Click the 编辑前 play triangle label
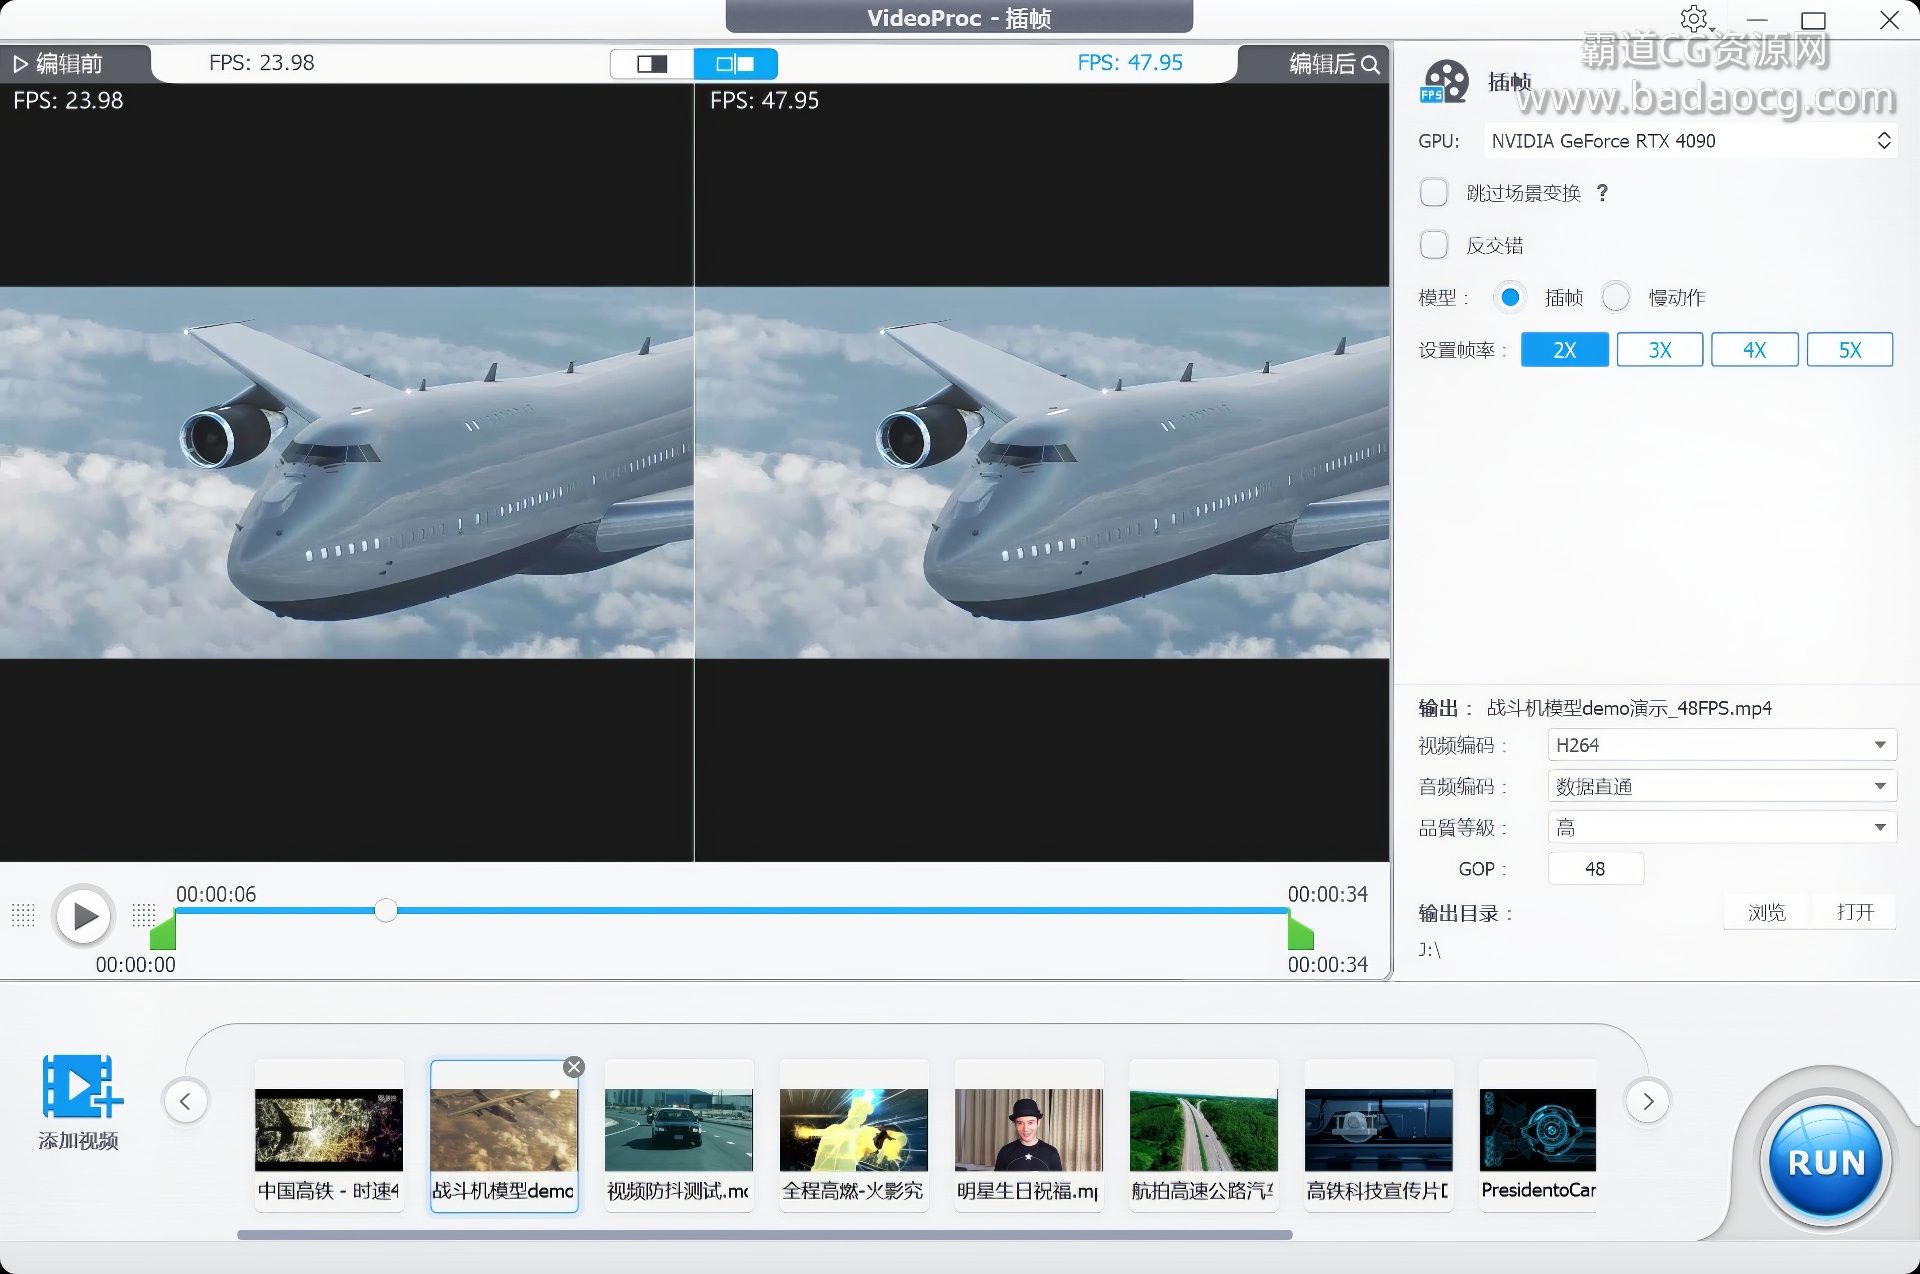 tap(58, 64)
